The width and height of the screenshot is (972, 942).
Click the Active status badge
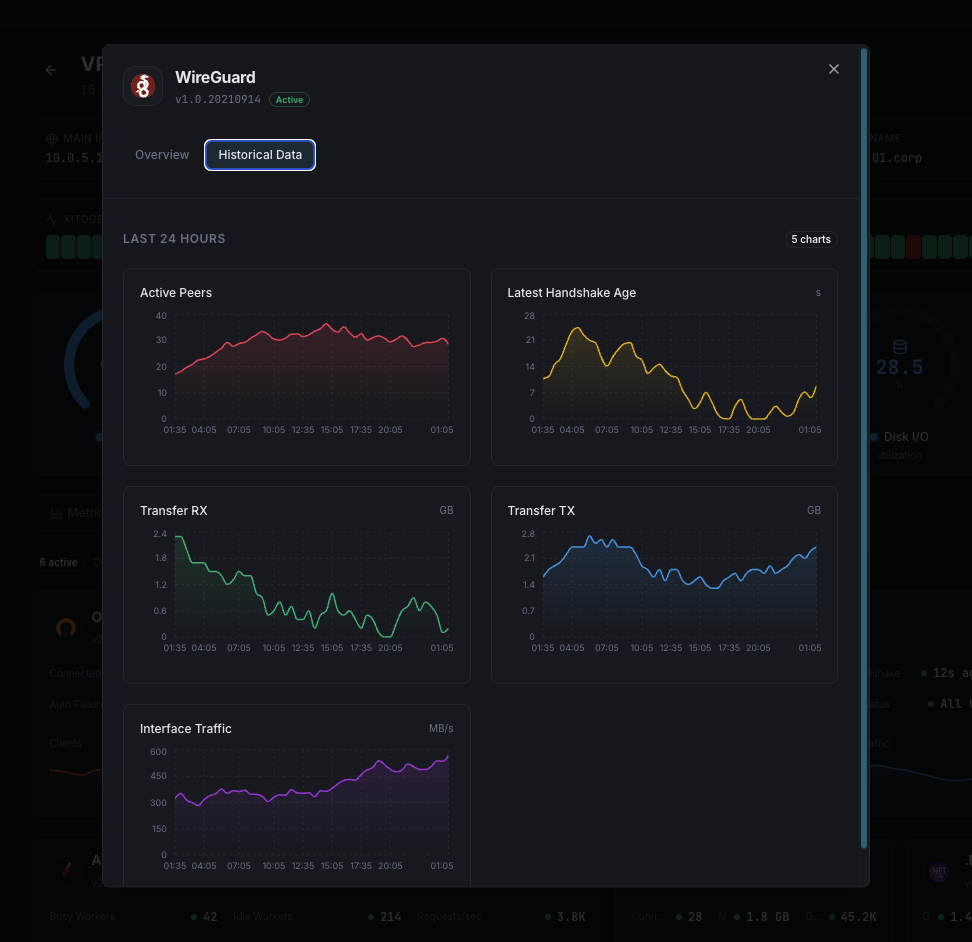(x=289, y=99)
